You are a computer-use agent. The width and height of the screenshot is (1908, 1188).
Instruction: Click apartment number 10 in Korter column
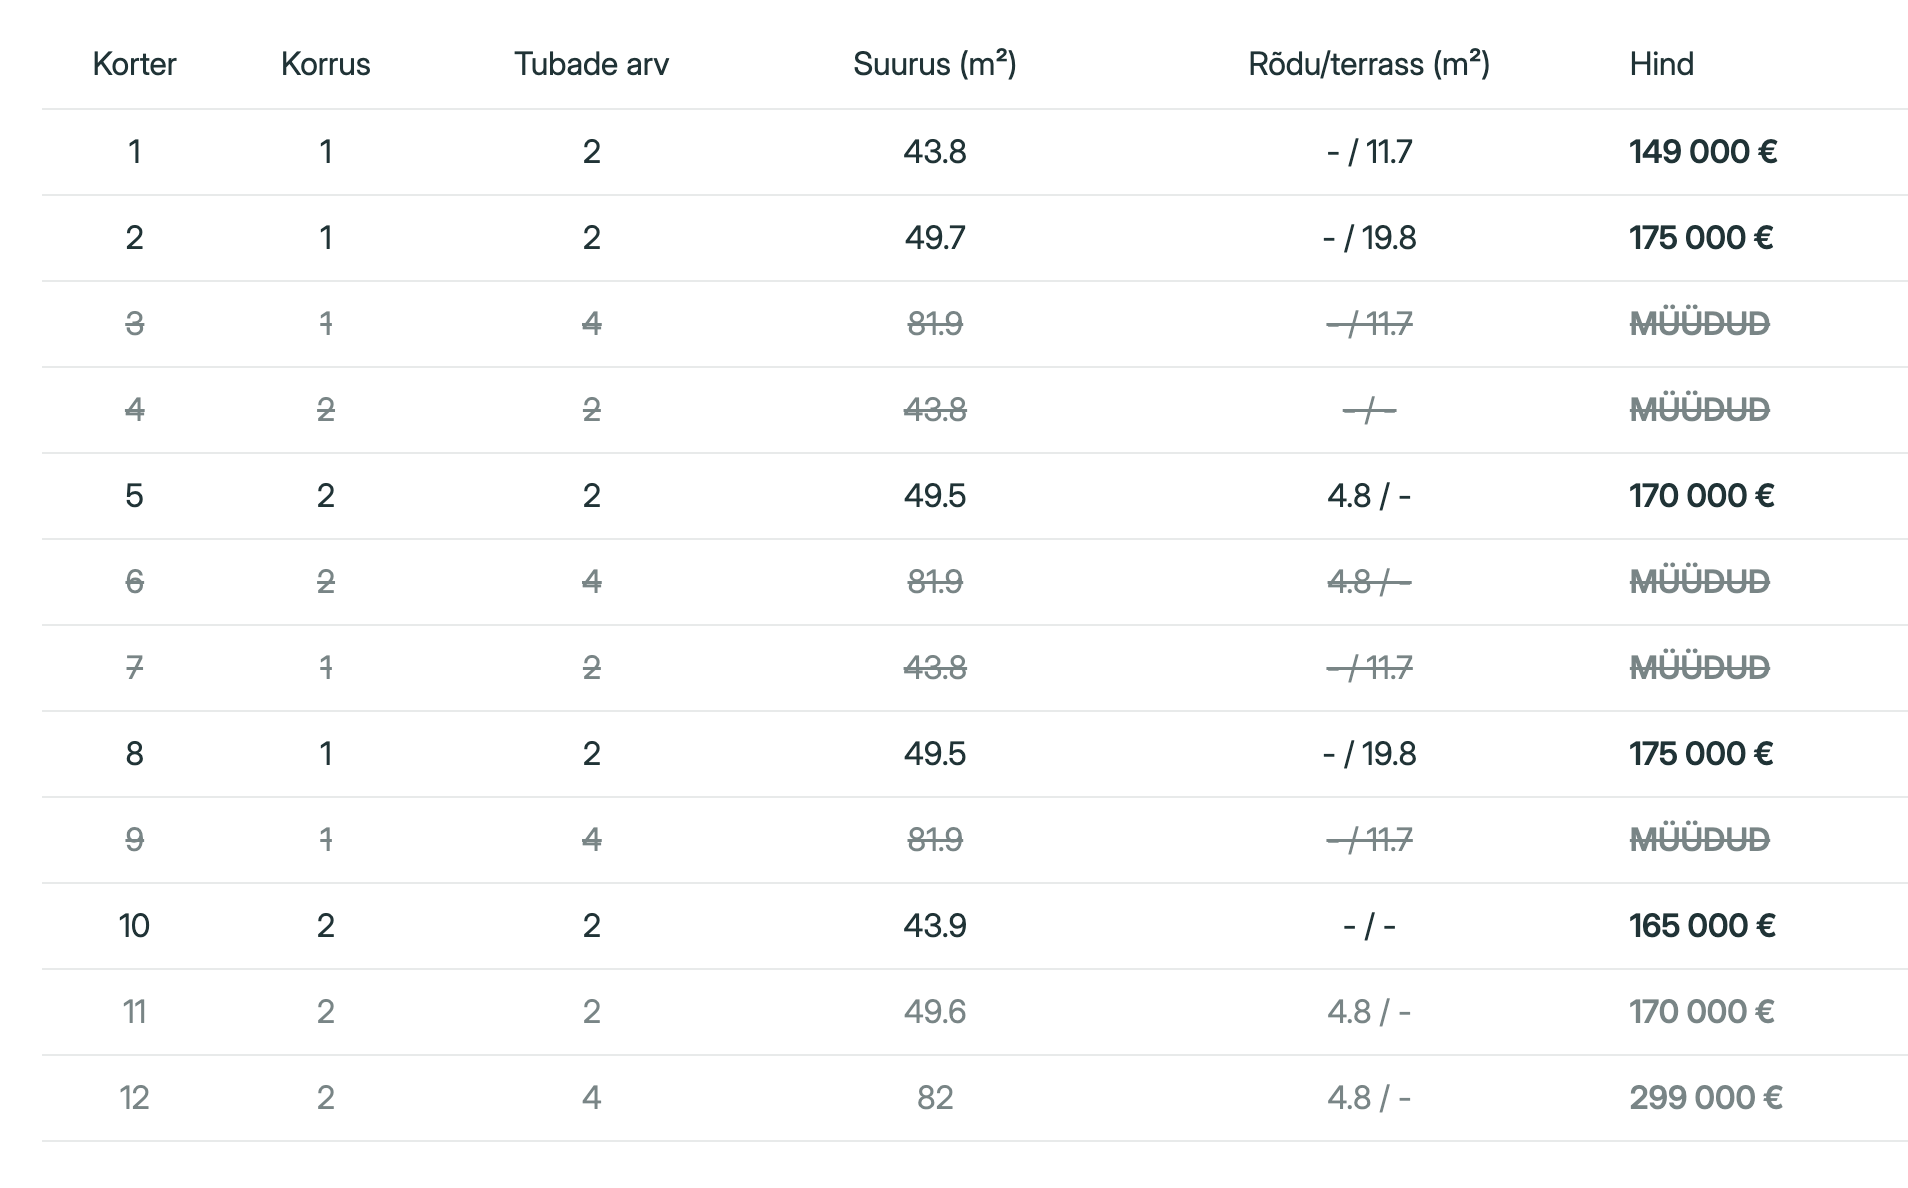tap(134, 926)
